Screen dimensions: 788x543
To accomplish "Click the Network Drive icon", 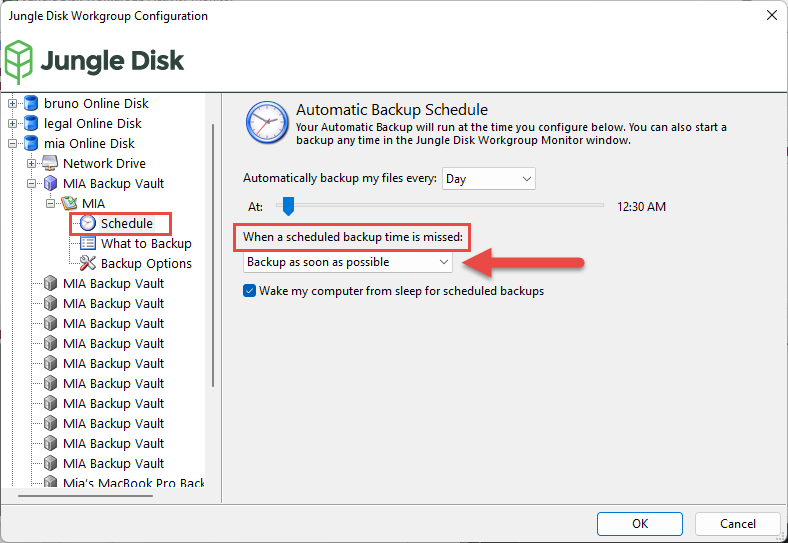I will [x=50, y=163].
